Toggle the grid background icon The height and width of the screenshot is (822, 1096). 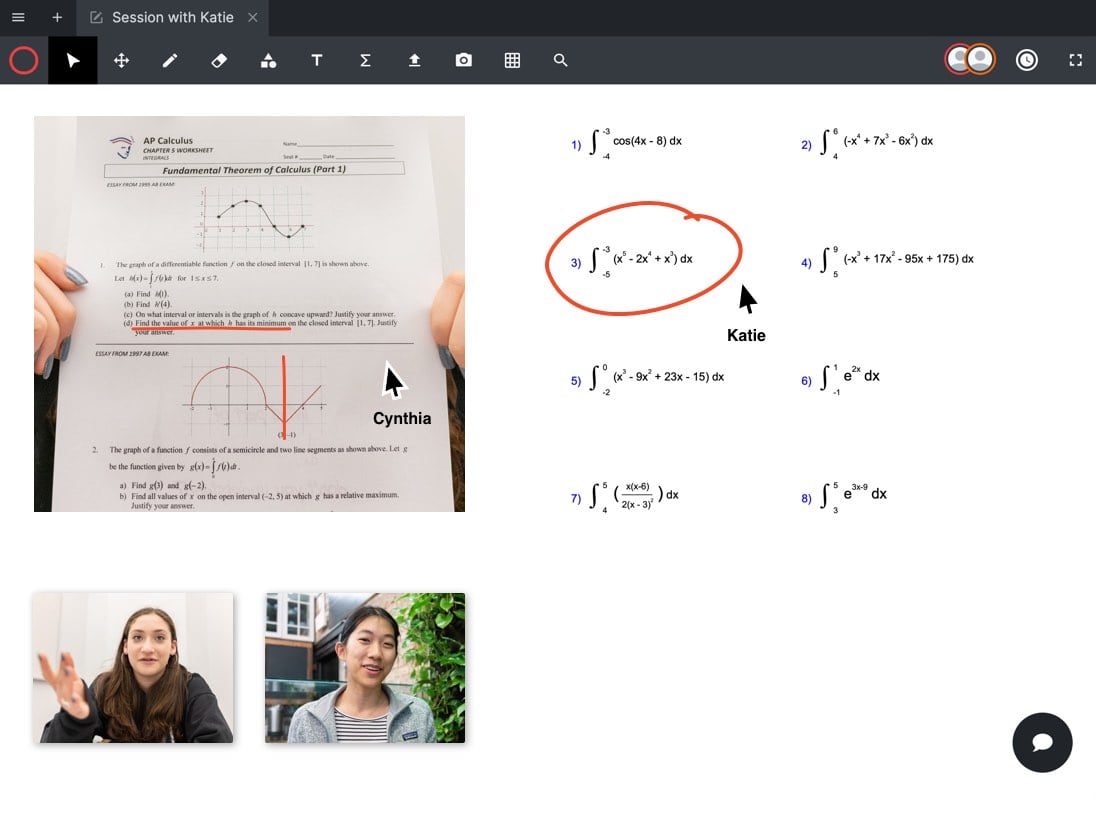pos(512,61)
